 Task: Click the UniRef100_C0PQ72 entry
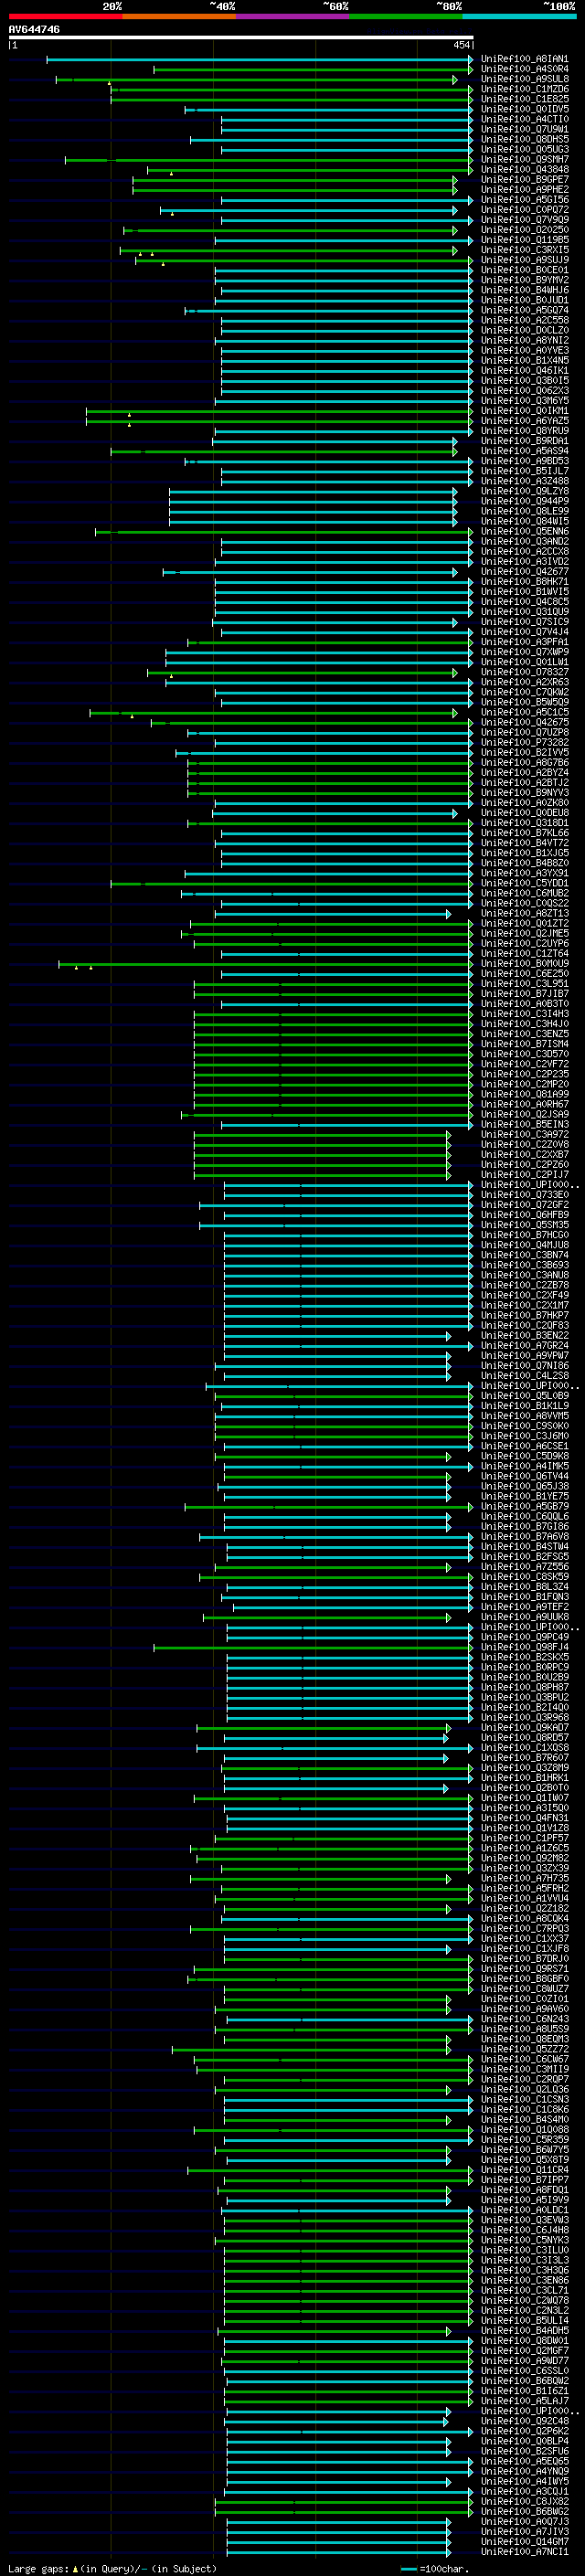[524, 210]
